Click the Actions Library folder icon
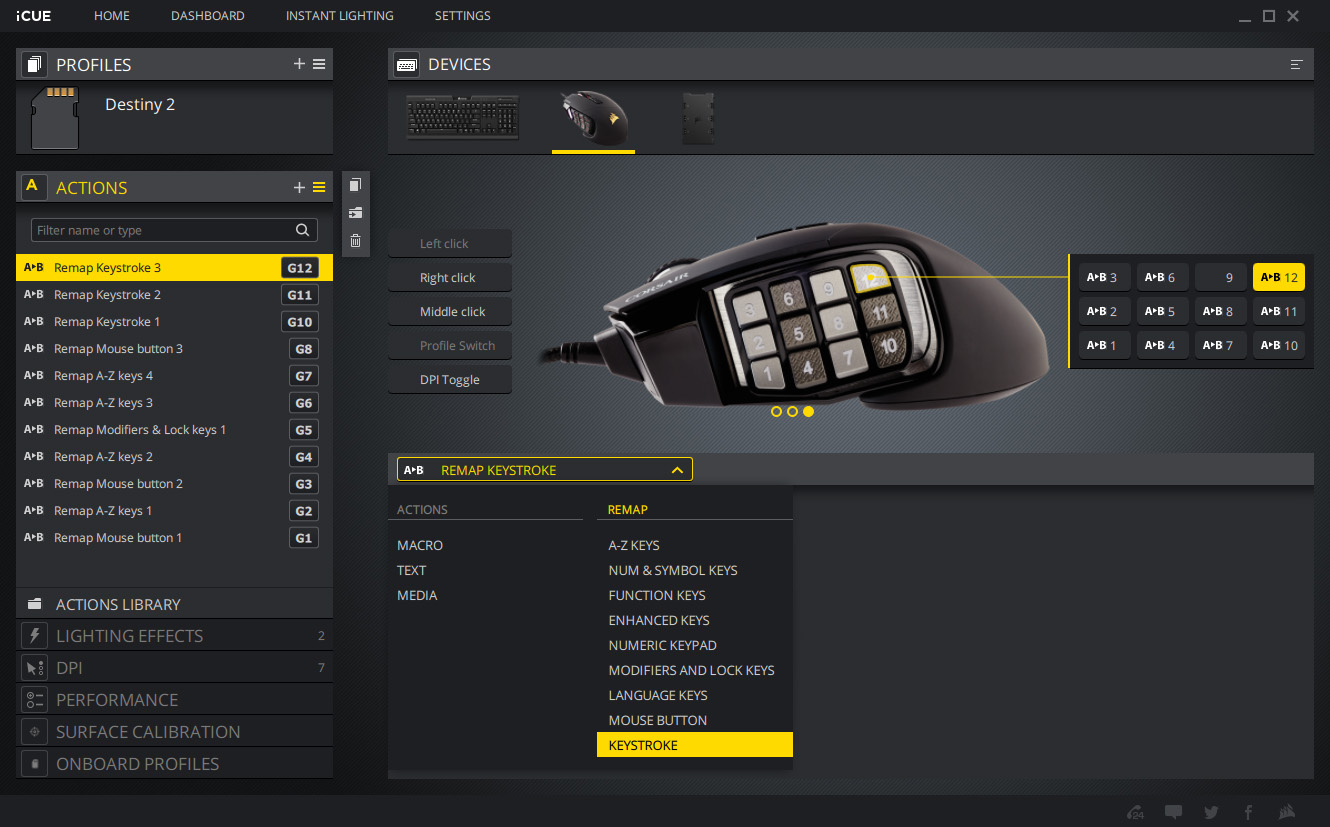This screenshot has height=827, width=1330. 35,604
